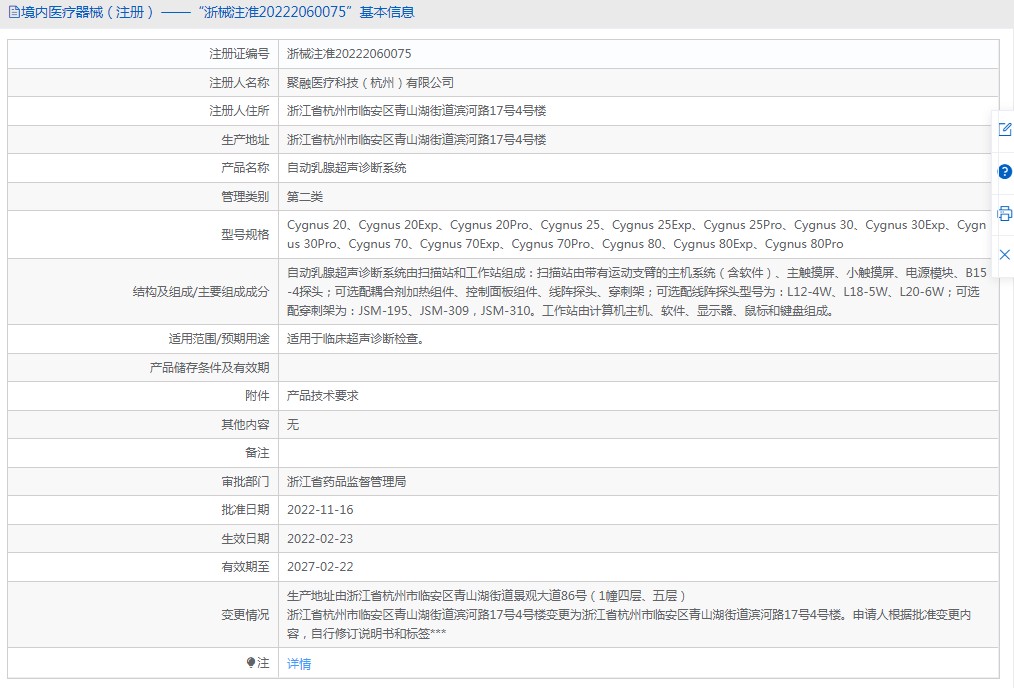Click the document icon in page title
This screenshot has height=688, width=1014.
[14, 12]
